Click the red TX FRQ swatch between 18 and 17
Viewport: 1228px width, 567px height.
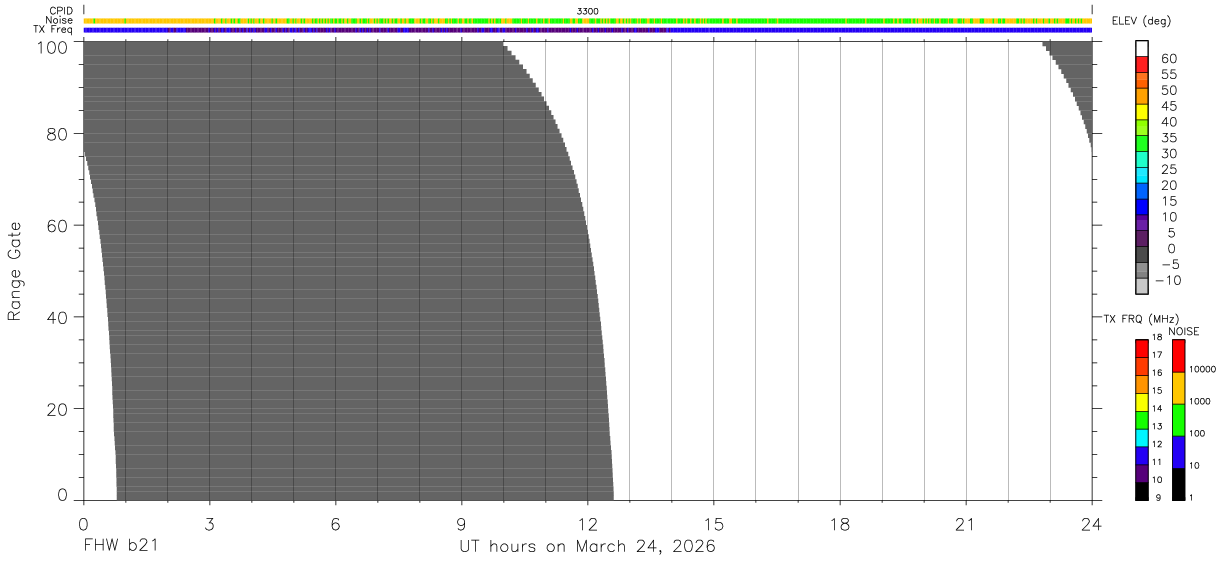click(x=1142, y=348)
